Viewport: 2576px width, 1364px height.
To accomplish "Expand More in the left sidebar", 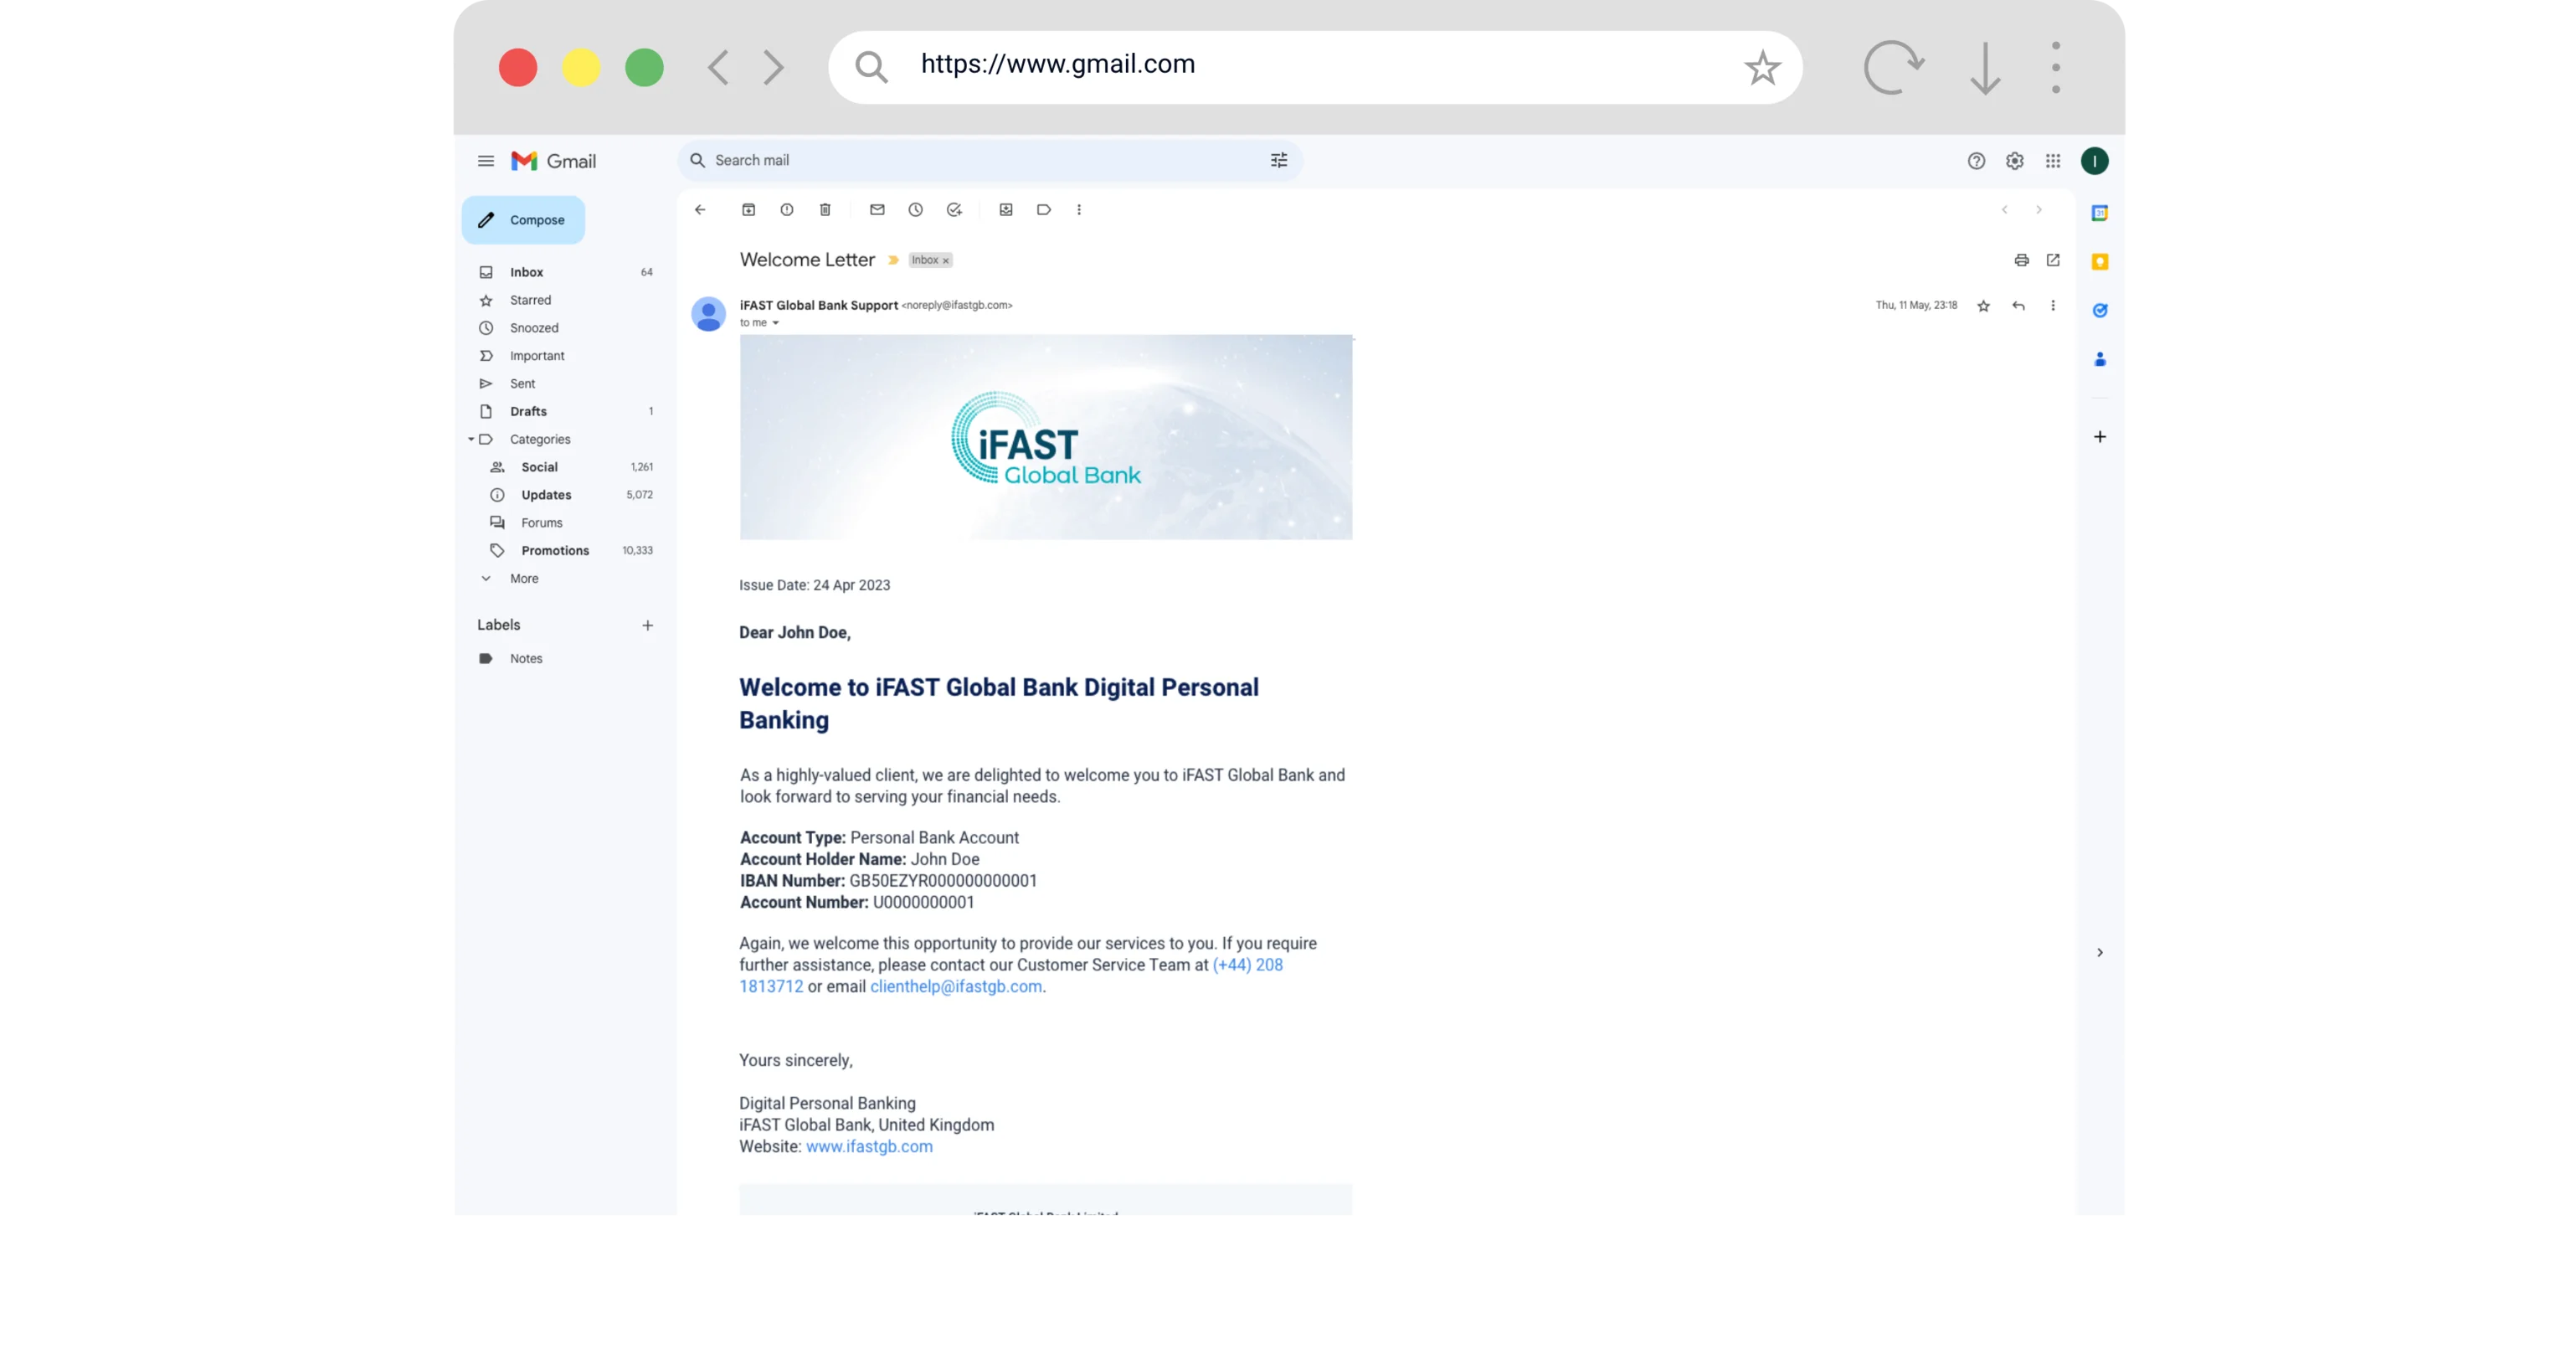I will click(x=523, y=579).
